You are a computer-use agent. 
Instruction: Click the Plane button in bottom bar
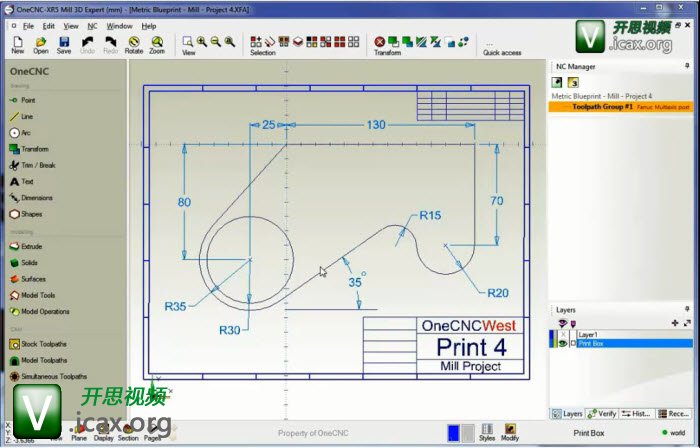(x=79, y=433)
